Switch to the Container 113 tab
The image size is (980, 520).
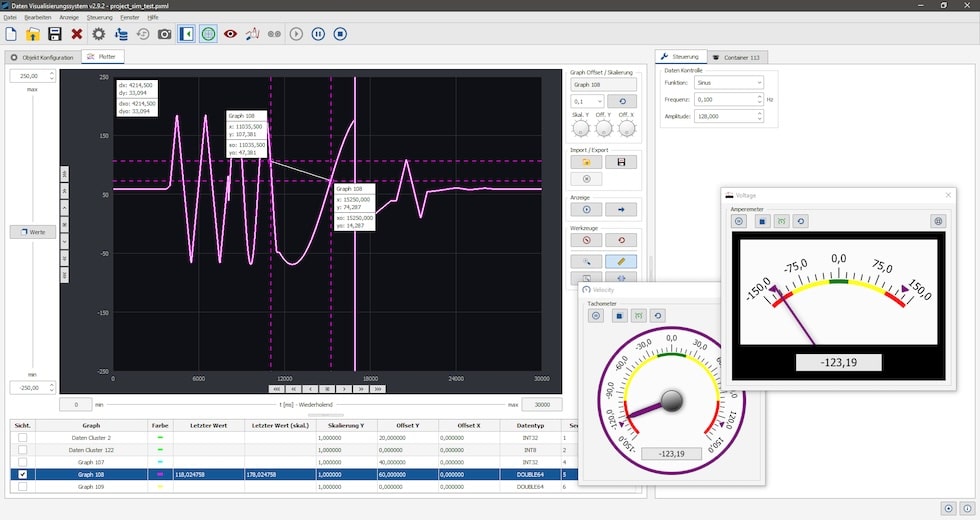pyautogui.click(x=737, y=57)
